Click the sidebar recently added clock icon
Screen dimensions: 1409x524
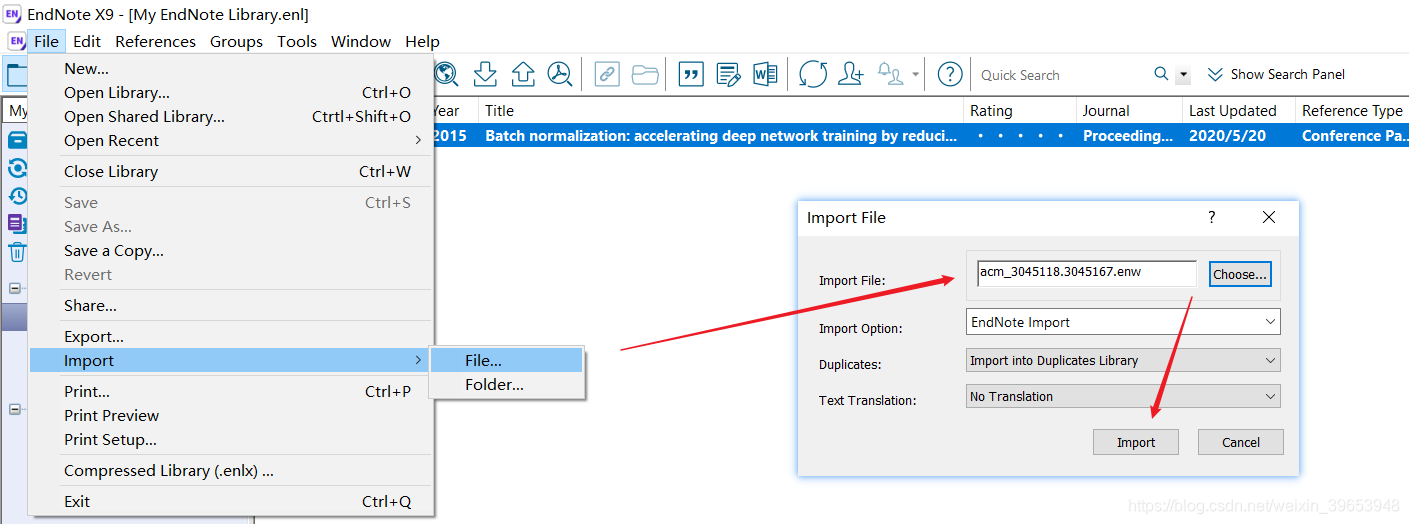coord(17,196)
